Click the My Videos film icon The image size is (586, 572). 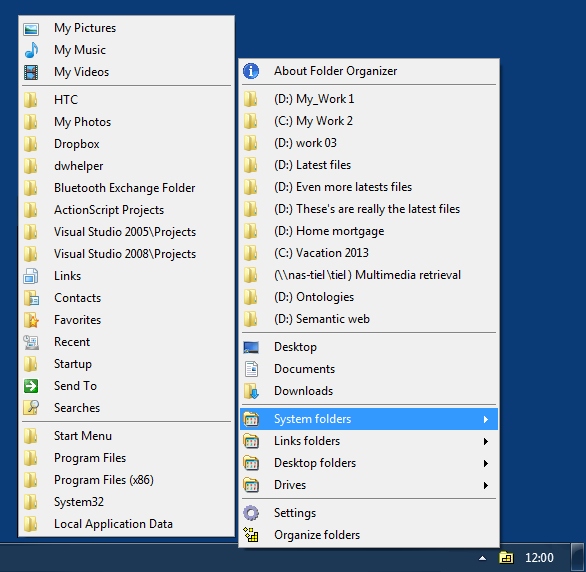[x=31, y=72]
